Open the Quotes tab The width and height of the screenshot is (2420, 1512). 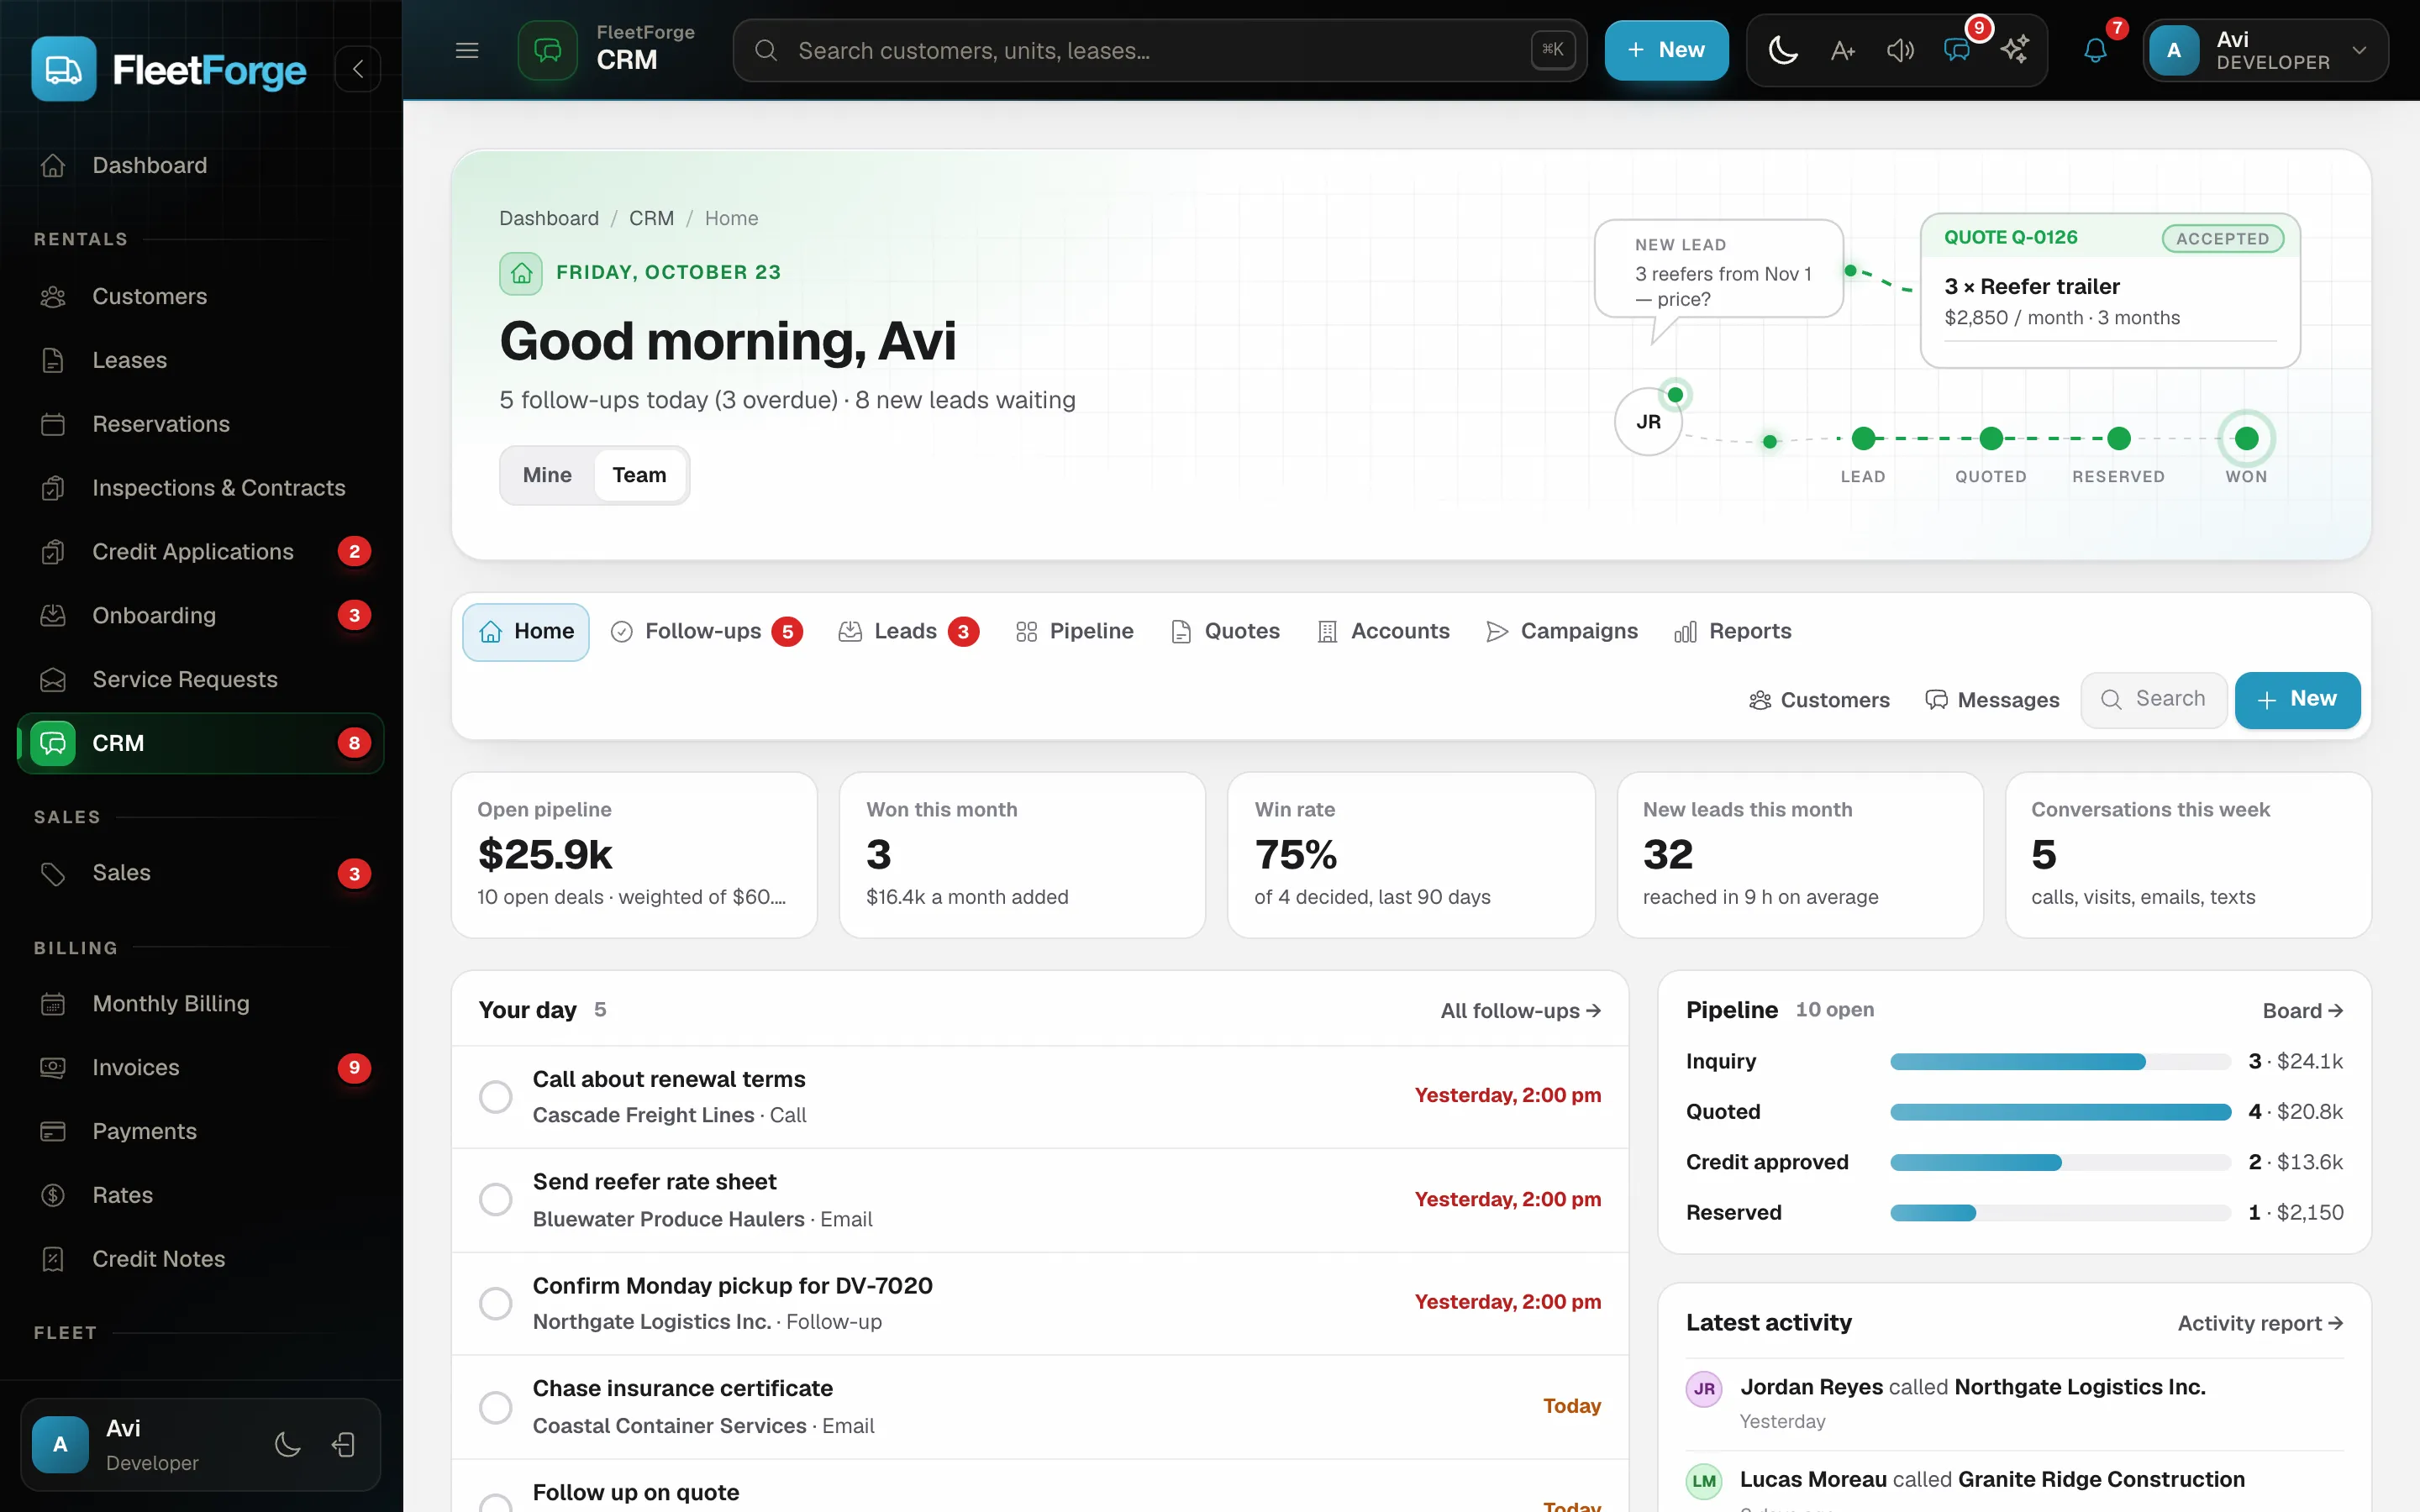pyautogui.click(x=1225, y=632)
